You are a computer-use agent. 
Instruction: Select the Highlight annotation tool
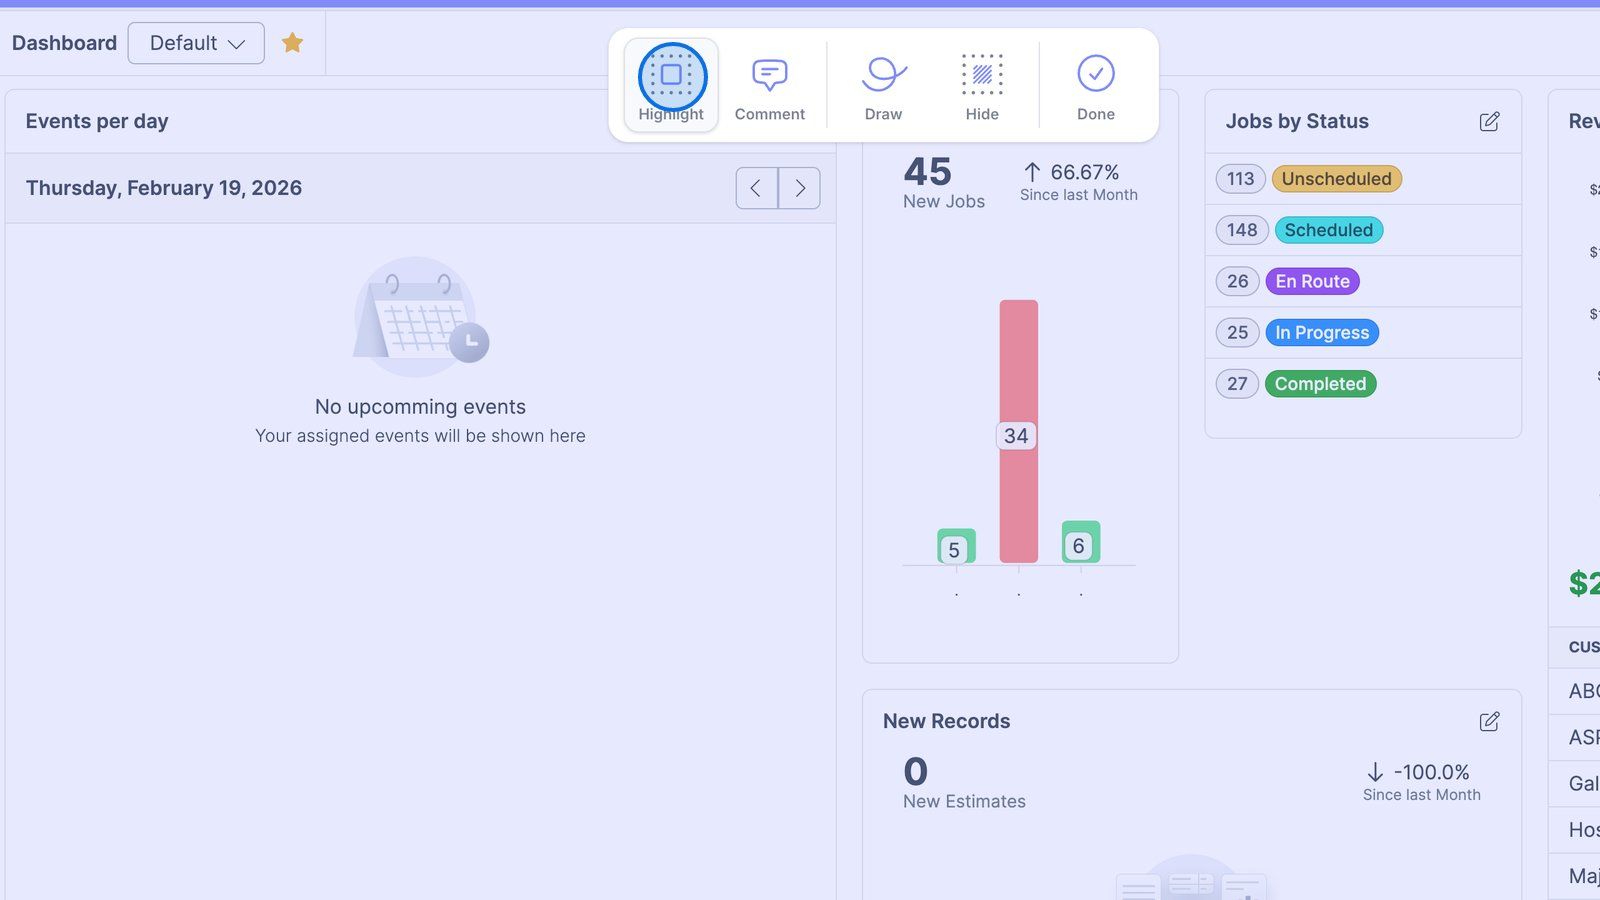(x=671, y=85)
